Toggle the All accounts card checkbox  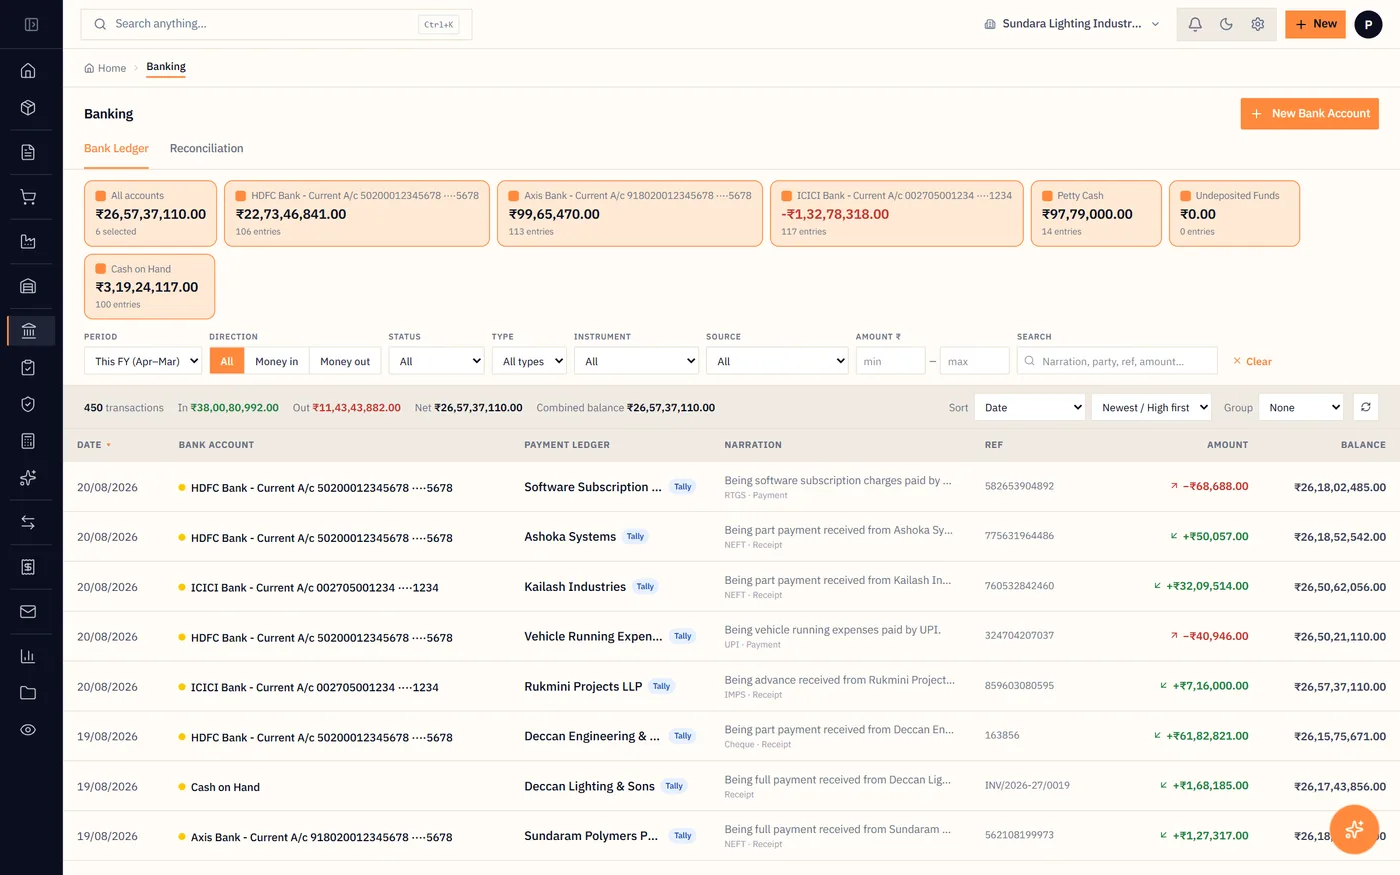pos(101,196)
